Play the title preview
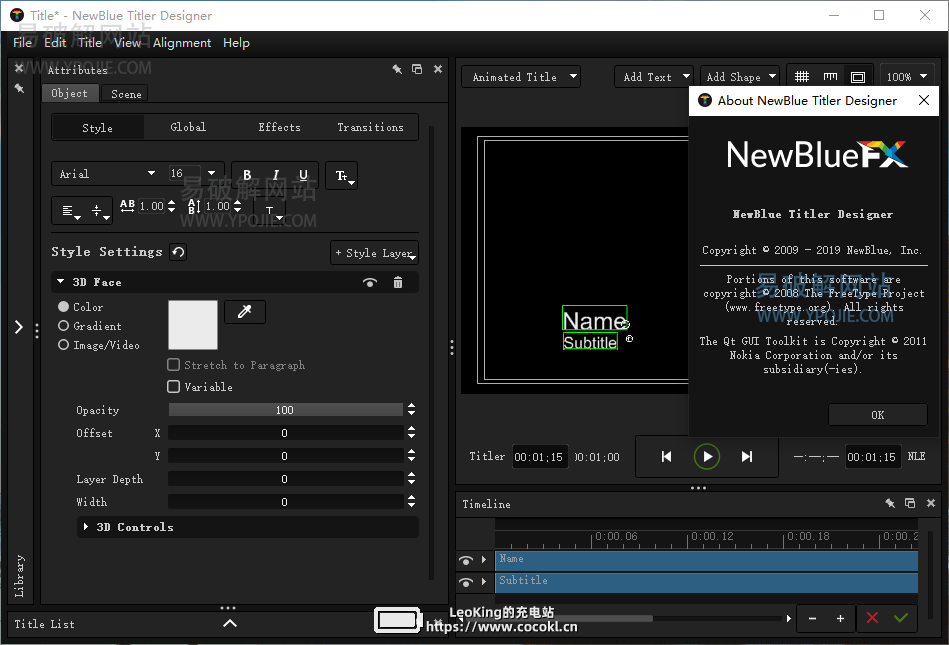 pyautogui.click(x=707, y=457)
